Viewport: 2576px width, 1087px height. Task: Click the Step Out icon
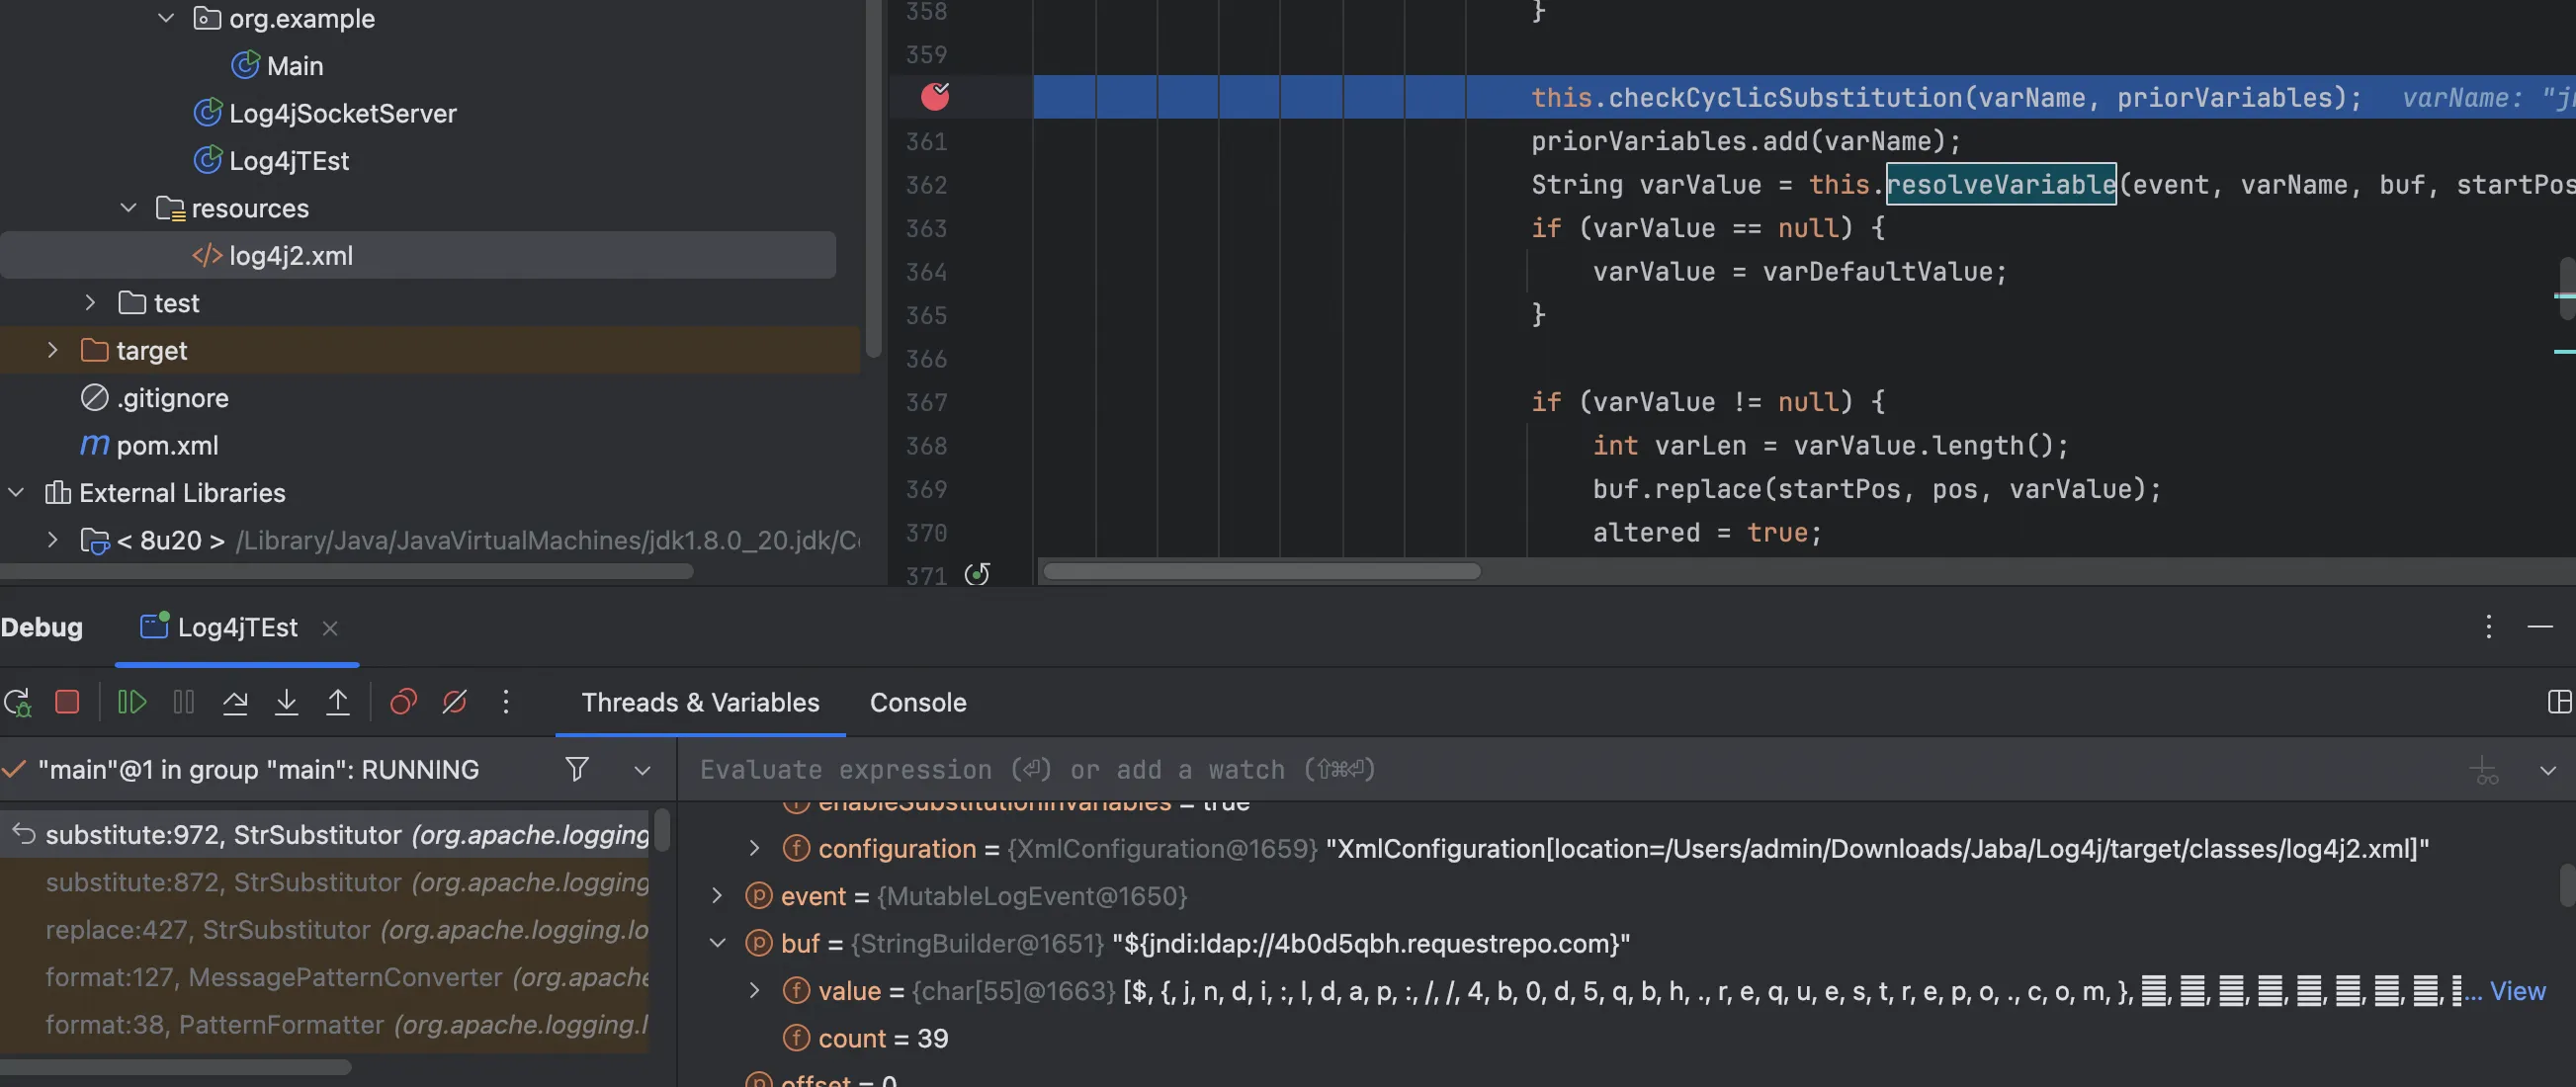point(338,702)
